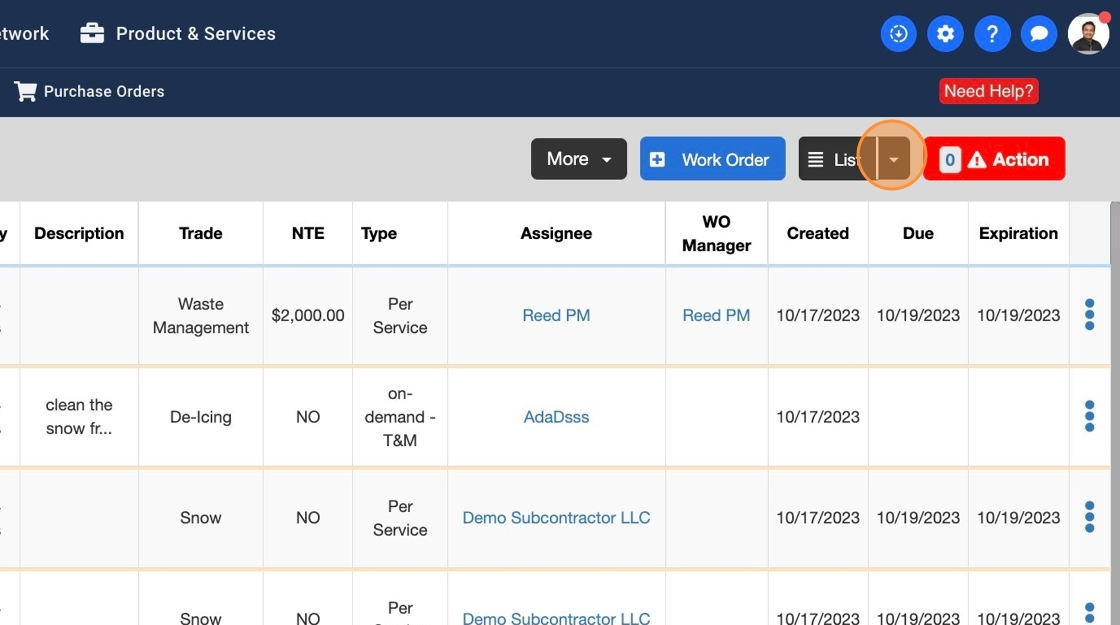
Task: Click the red Action button
Action: [x=994, y=159]
